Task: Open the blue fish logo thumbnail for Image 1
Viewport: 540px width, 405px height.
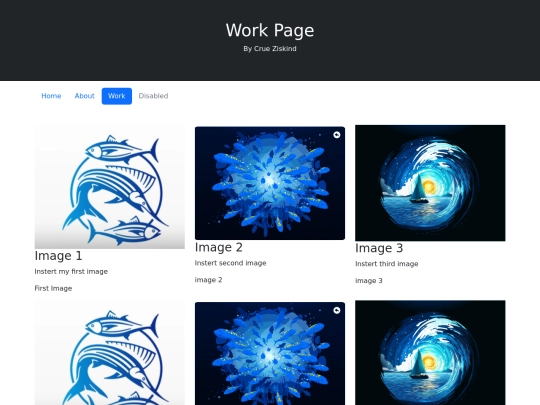Action: (x=110, y=187)
